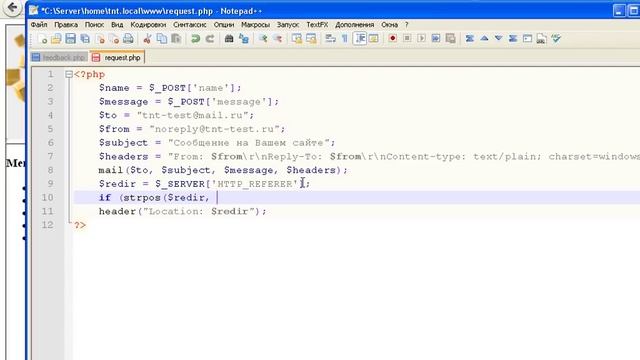Click the stop macro recording icon
The width and height of the screenshot is (640, 360).
(407, 38)
